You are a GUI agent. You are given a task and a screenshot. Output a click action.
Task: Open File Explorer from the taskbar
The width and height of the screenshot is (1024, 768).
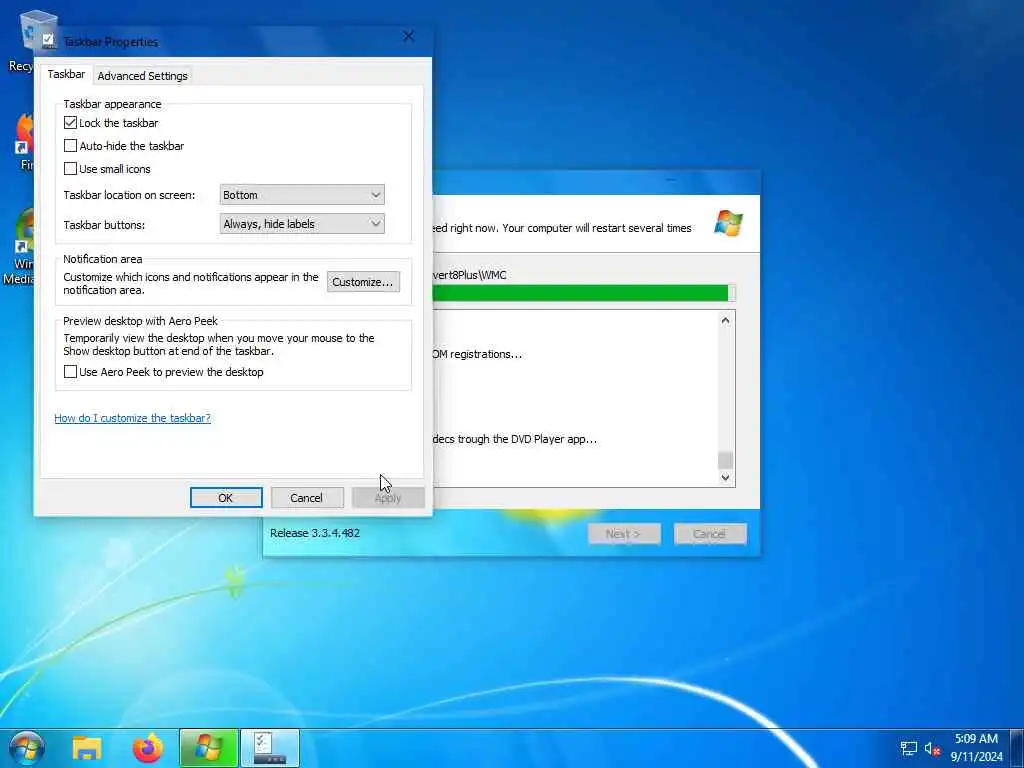[87, 748]
